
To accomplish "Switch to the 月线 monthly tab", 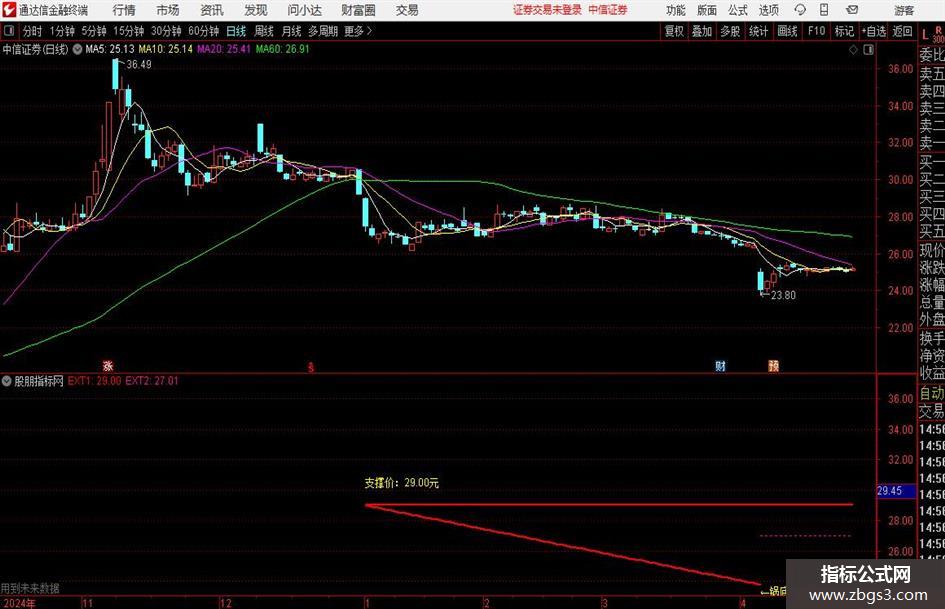I will pos(291,31).
